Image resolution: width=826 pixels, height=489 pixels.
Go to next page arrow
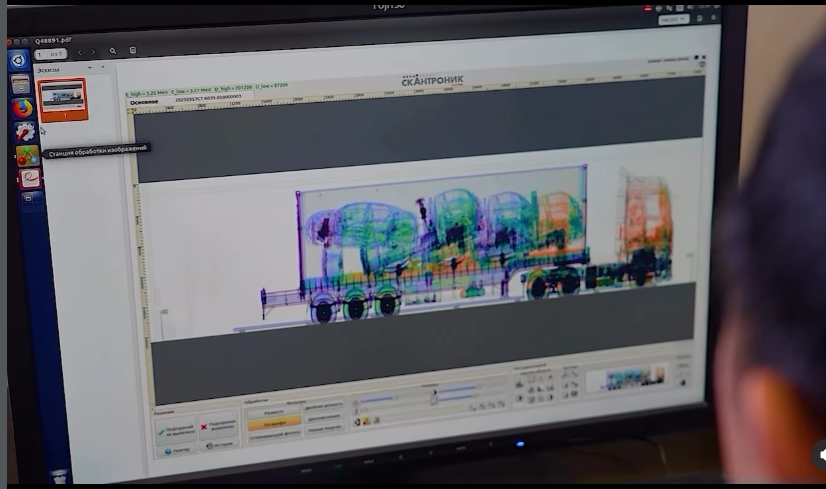(93, 52)
